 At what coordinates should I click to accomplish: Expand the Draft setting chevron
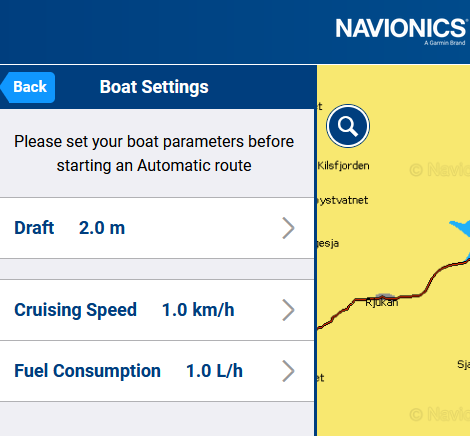pyautogui.click(x=288, y=228)
